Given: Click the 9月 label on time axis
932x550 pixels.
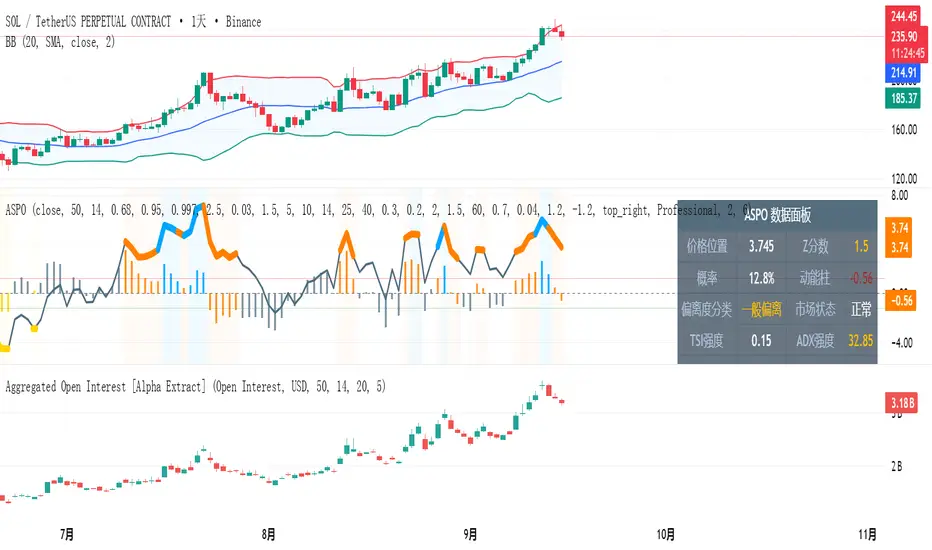Looking at the screenshot, I should tap(470, 535).
